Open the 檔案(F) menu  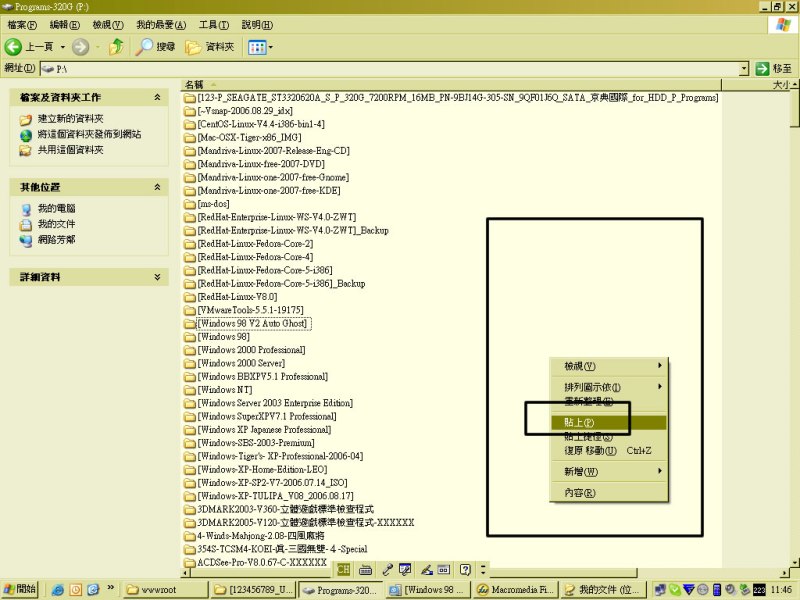[22, 24]
